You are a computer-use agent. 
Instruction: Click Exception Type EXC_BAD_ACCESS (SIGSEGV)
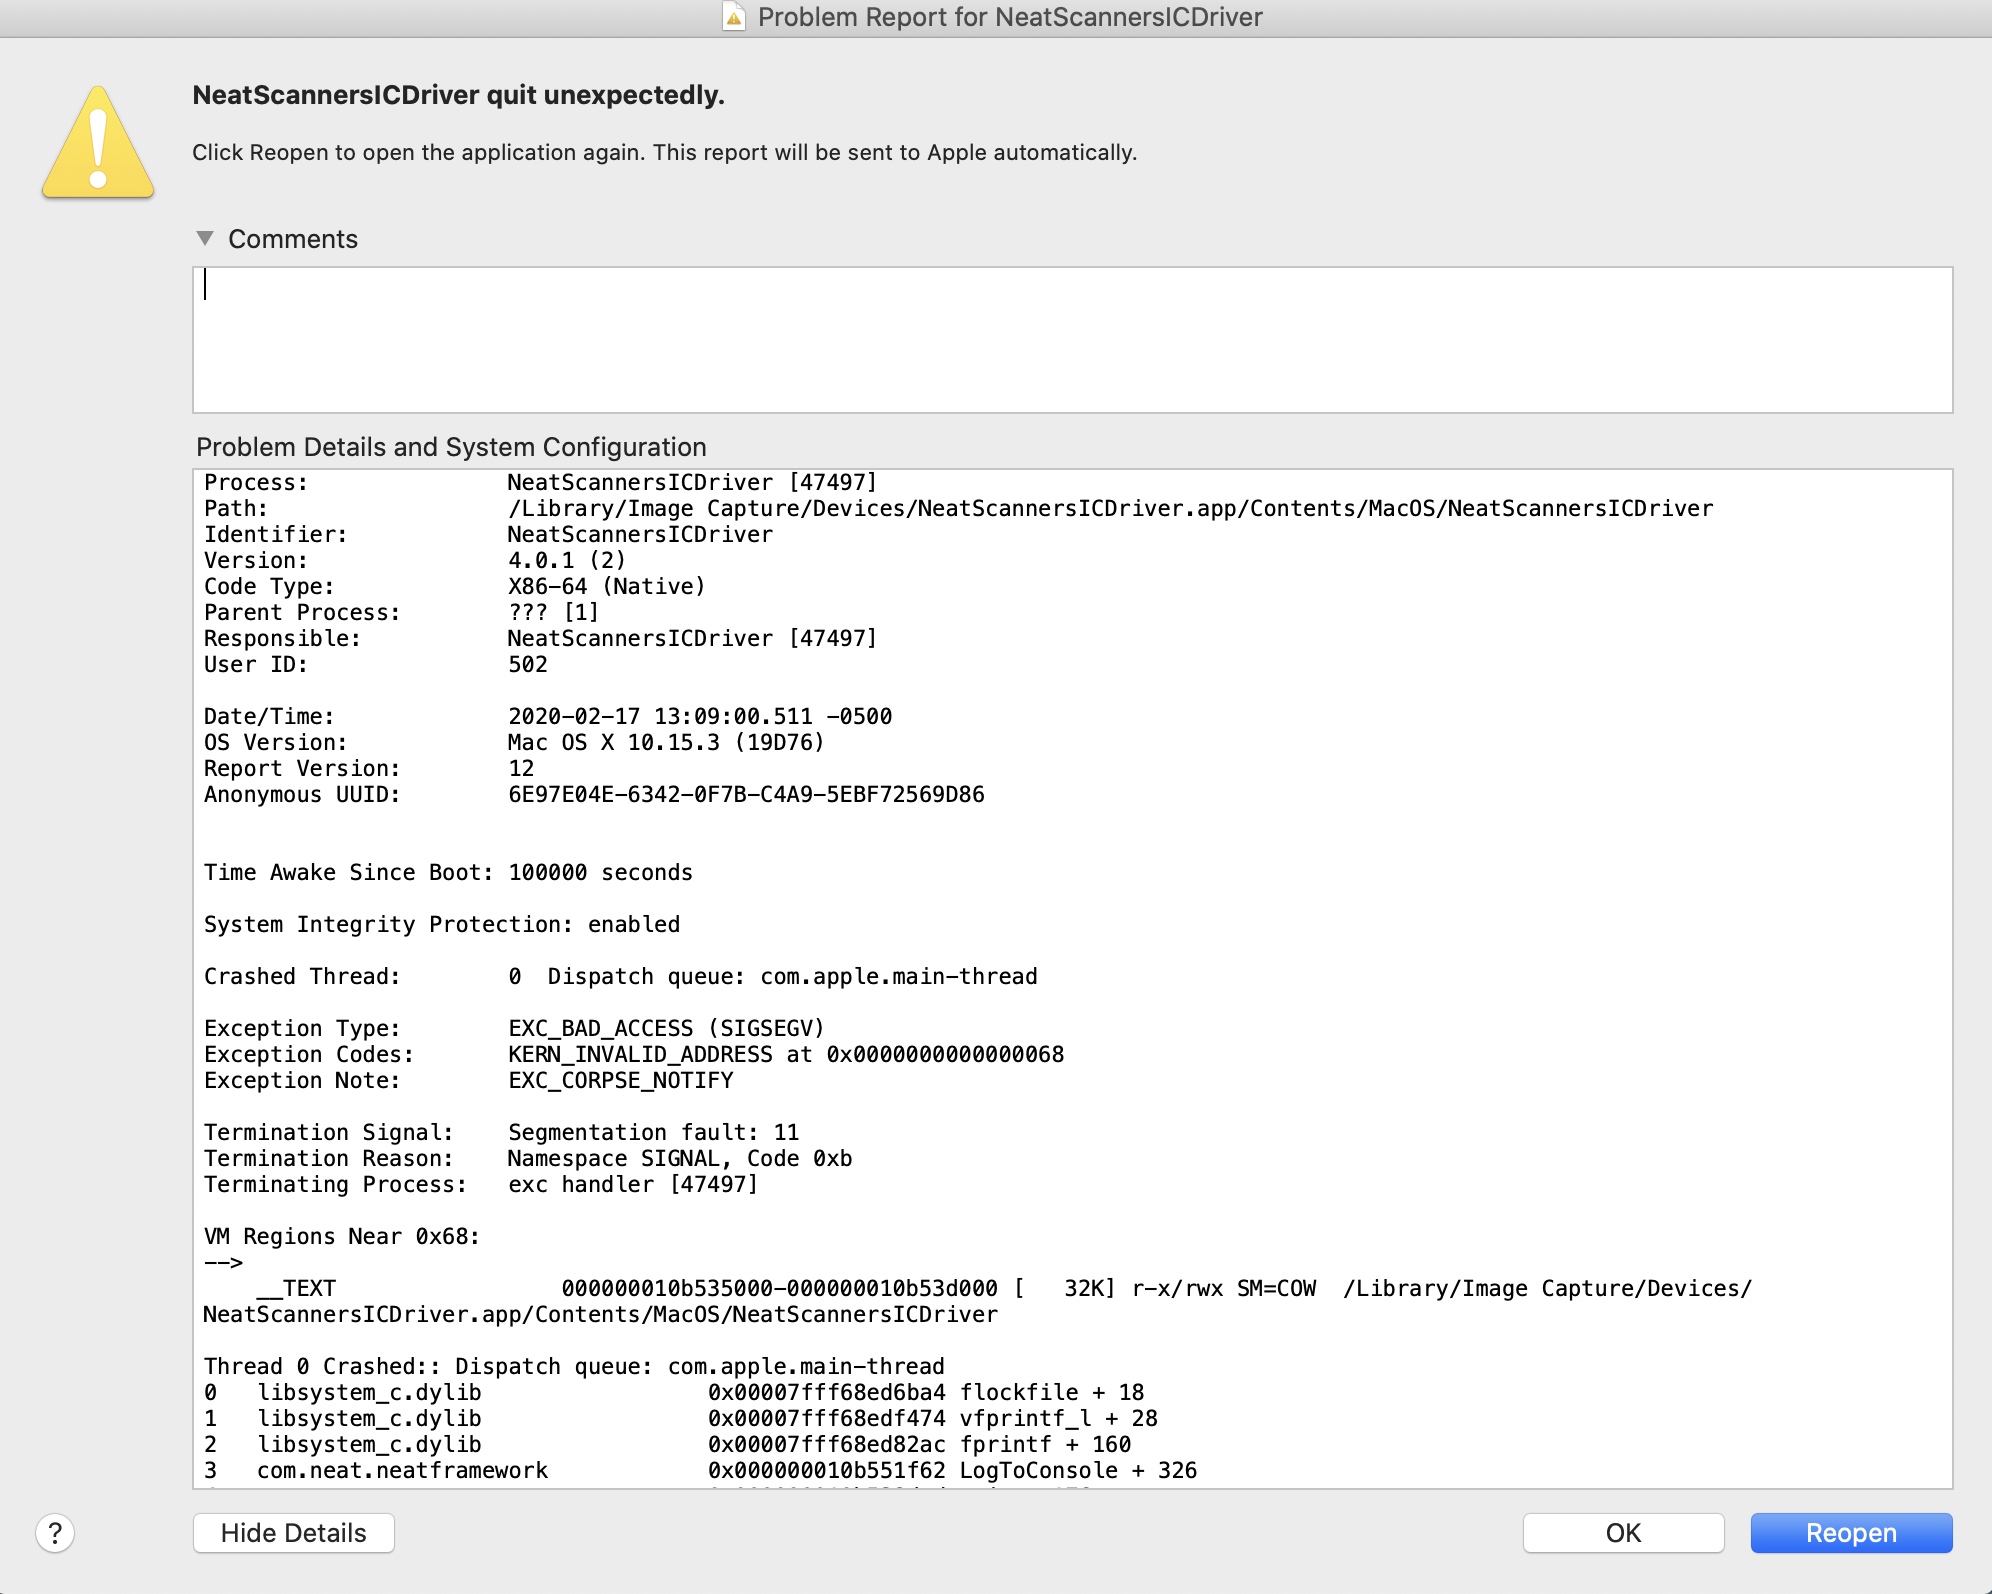coord(666,1028)
